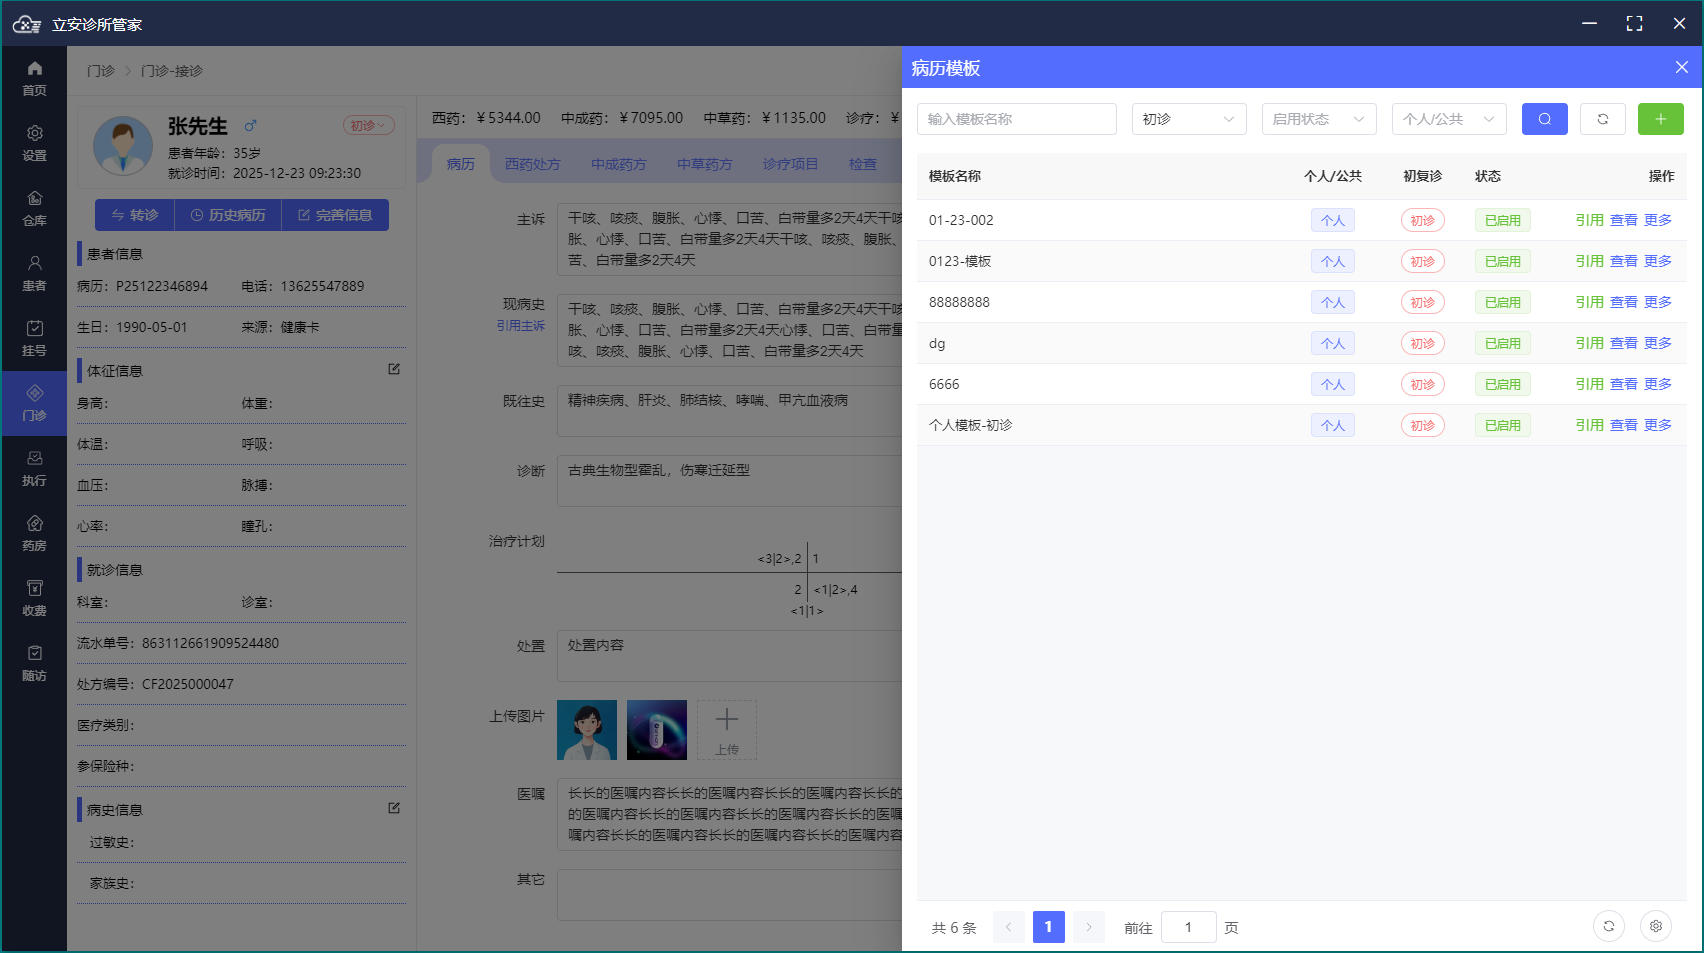The width and height of the screenshot is (1704, 953).
Task: Expand the 初诊 tag dropdown on patient card
Action: 368,126
